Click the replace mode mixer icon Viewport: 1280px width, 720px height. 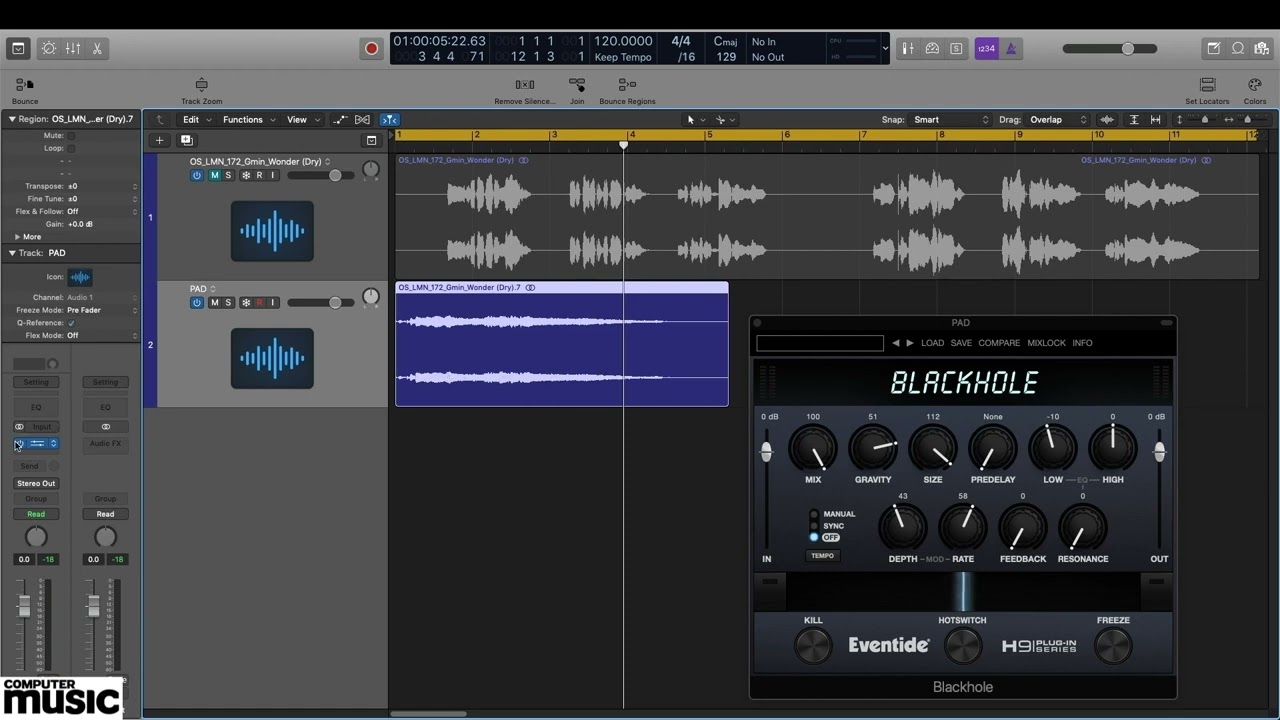coord(908,48)
